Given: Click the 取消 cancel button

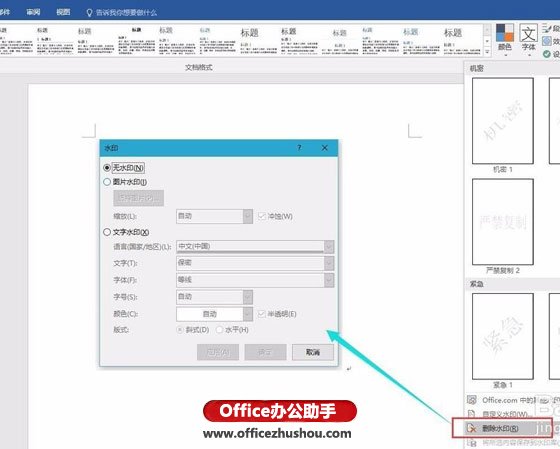Looking at the screenshot, I should 313,352.
